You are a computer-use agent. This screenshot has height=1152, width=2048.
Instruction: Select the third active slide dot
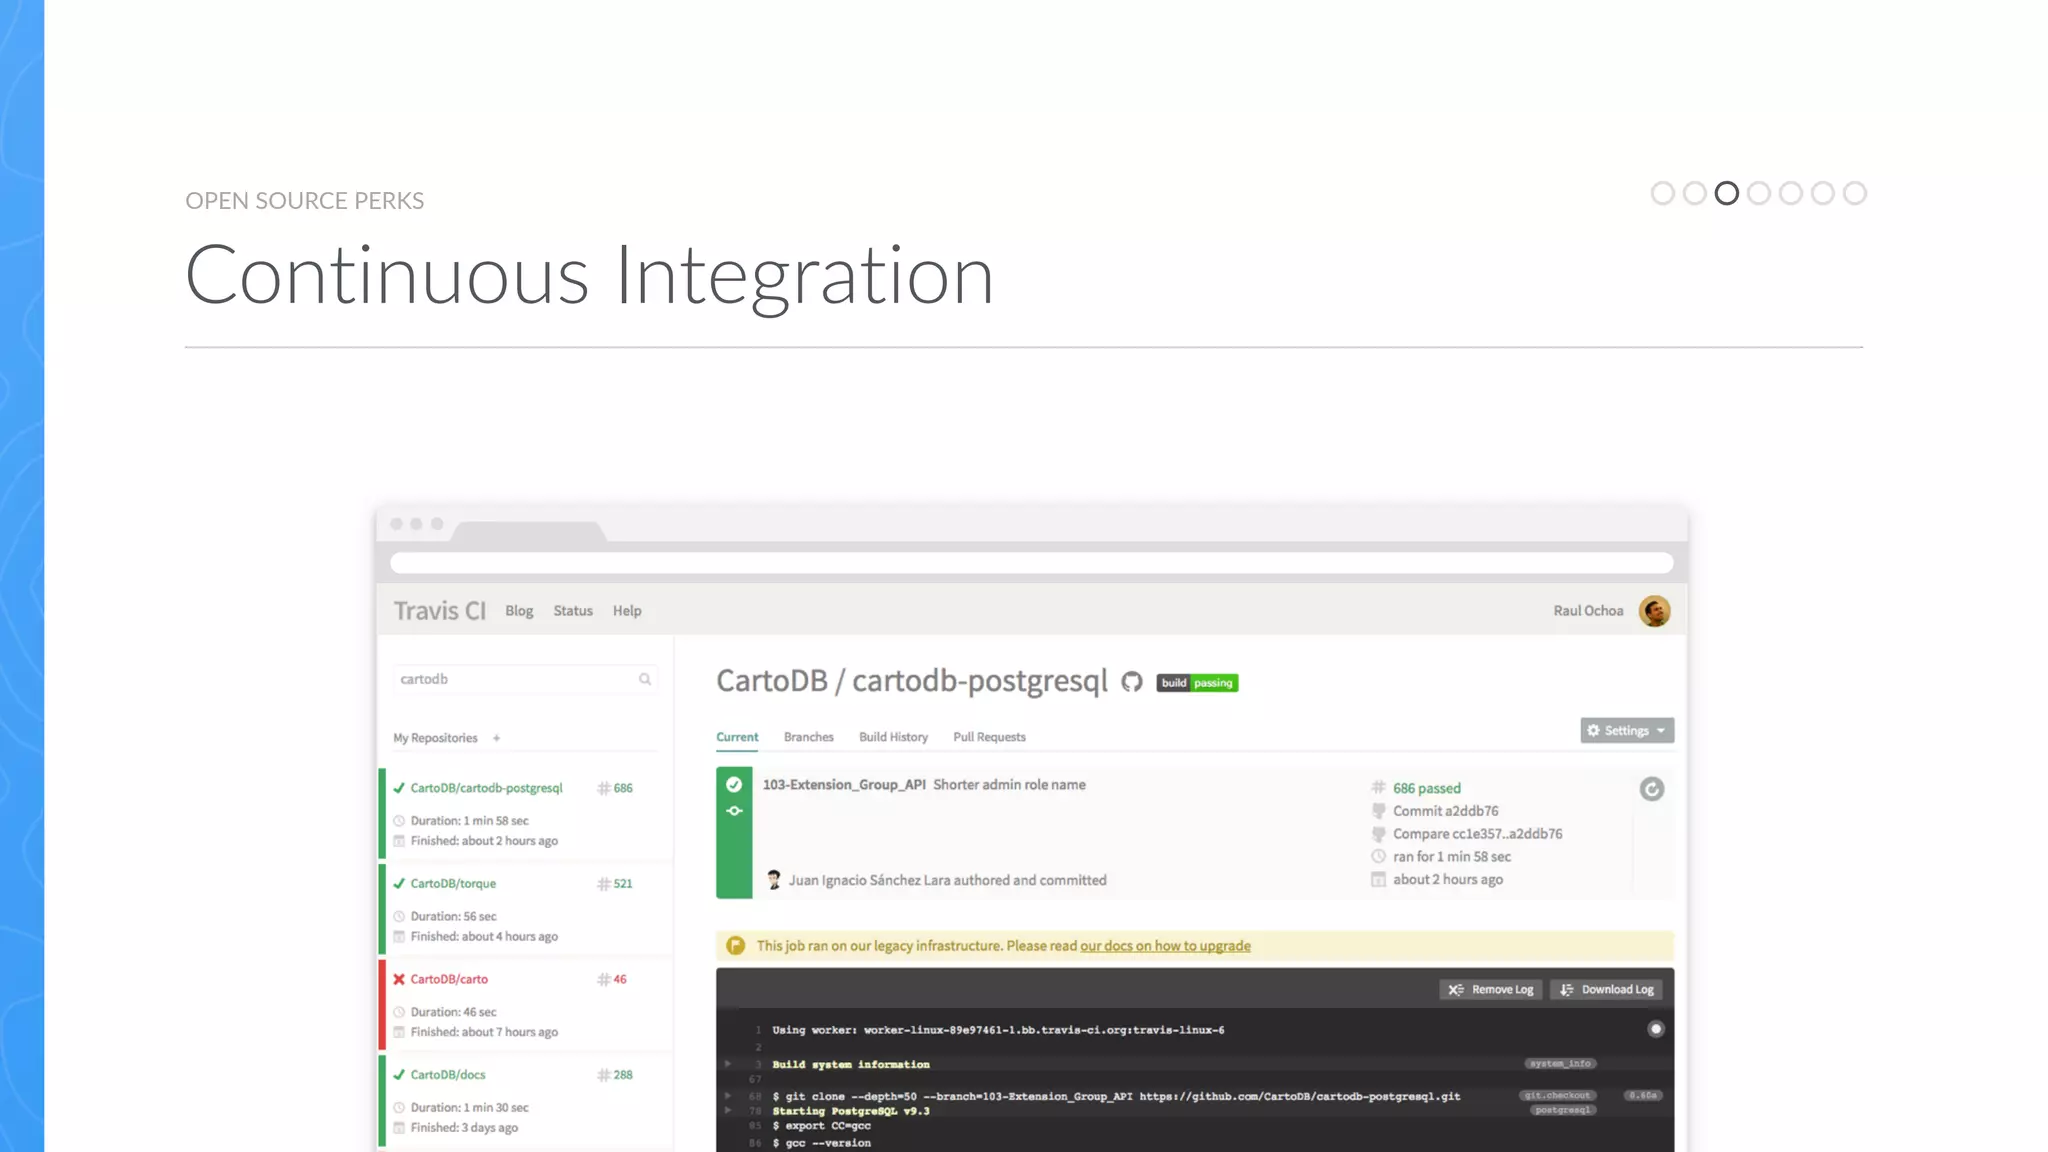(x=1726, y=193)
